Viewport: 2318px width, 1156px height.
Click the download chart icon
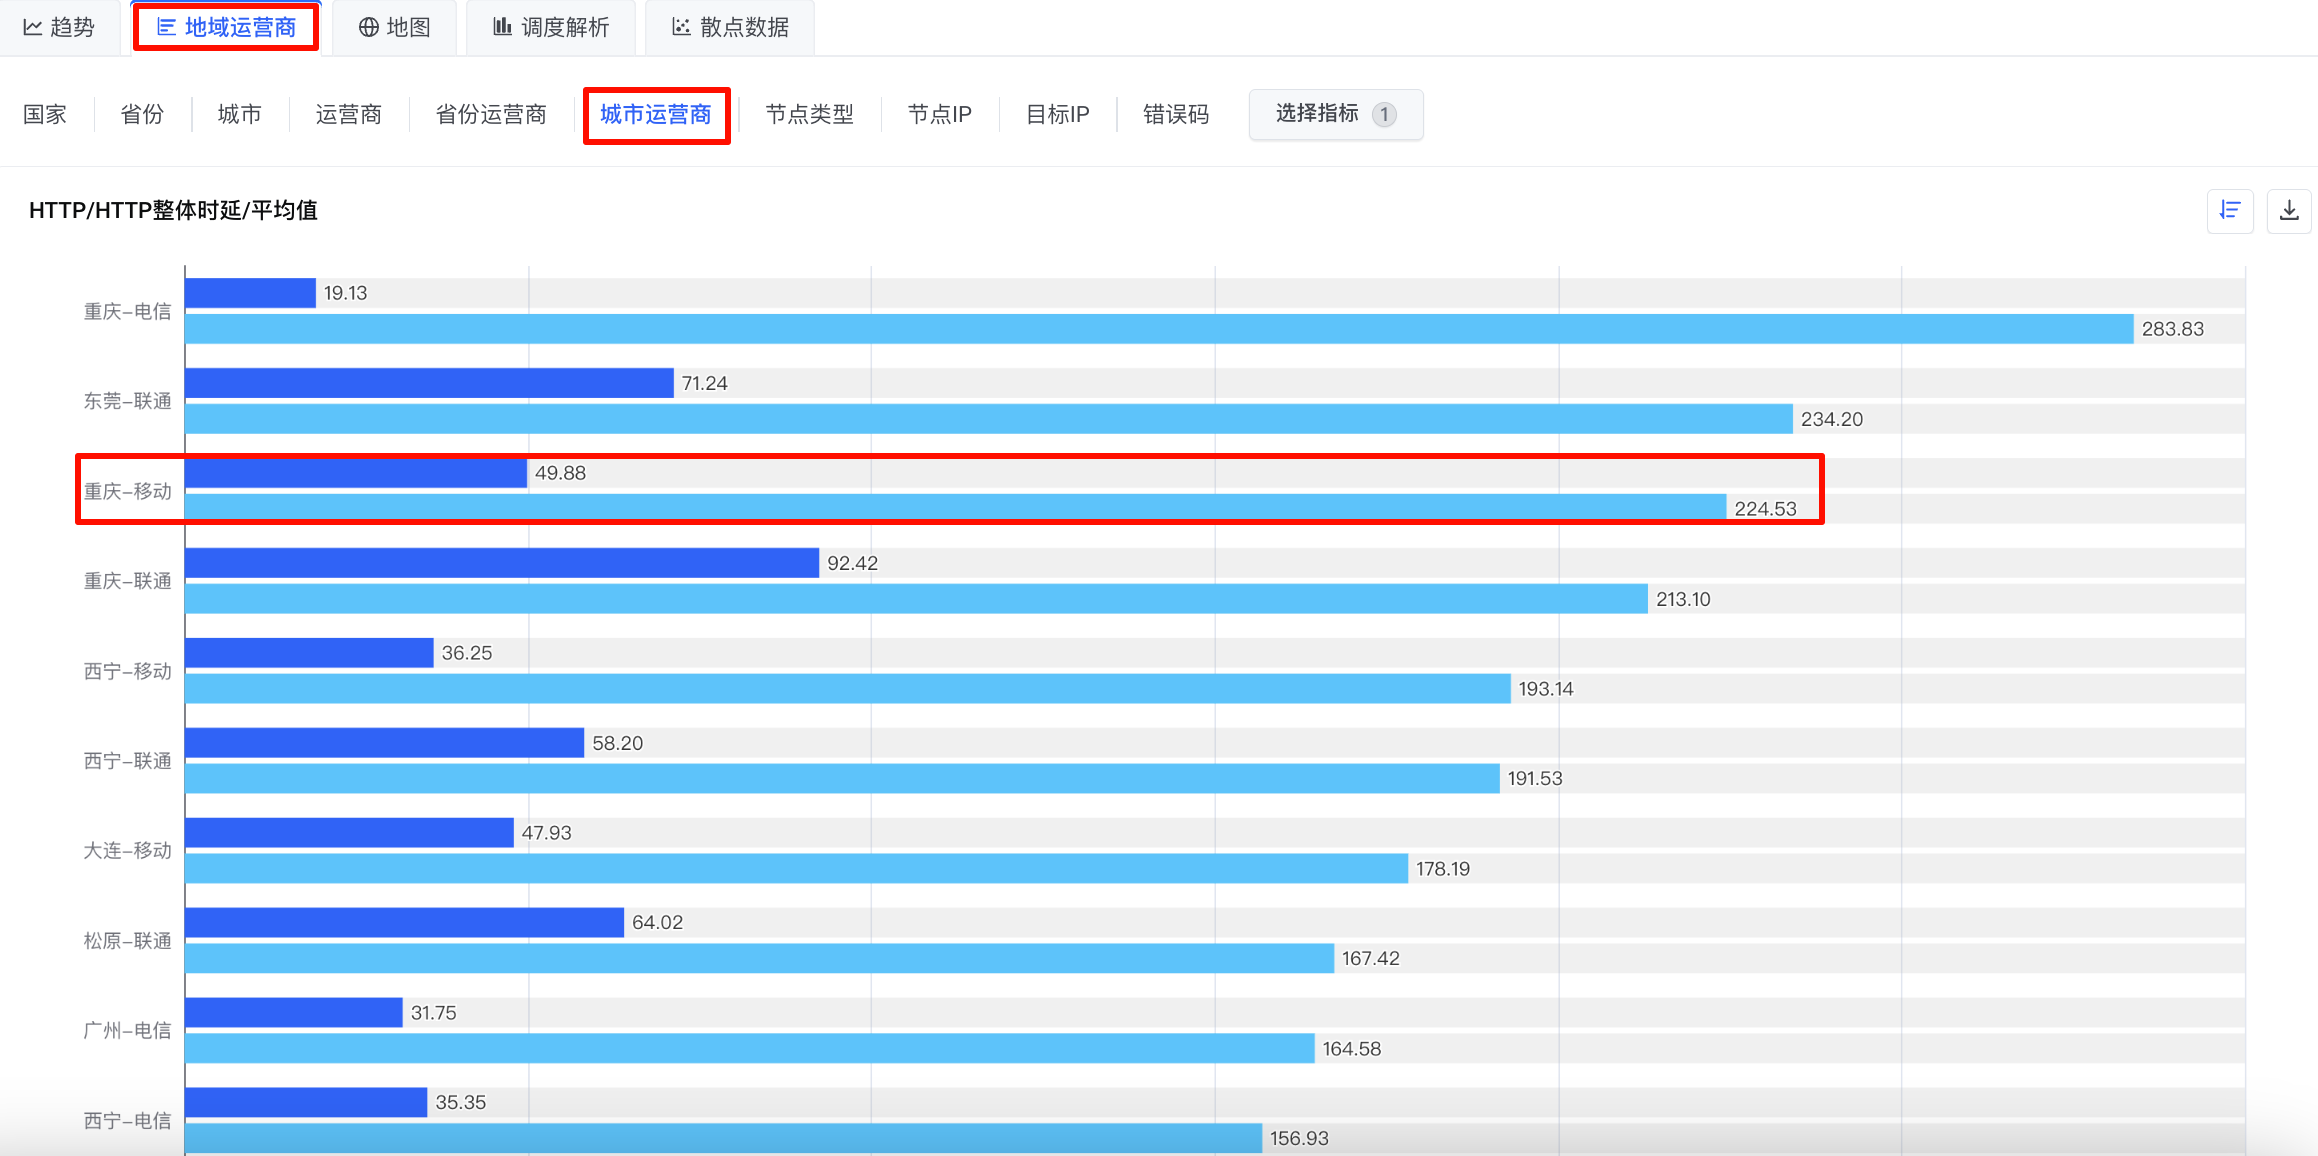(x=2289, y=211)
